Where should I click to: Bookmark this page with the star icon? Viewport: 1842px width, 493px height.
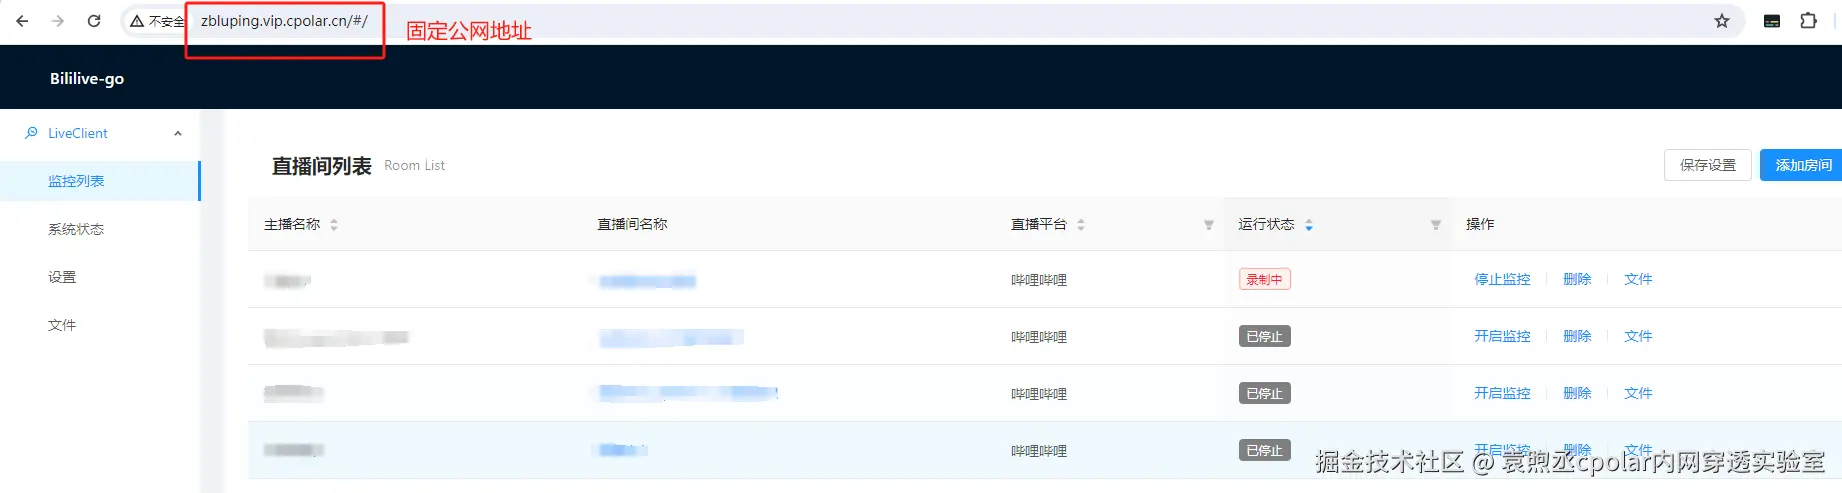coord(1722,21)
